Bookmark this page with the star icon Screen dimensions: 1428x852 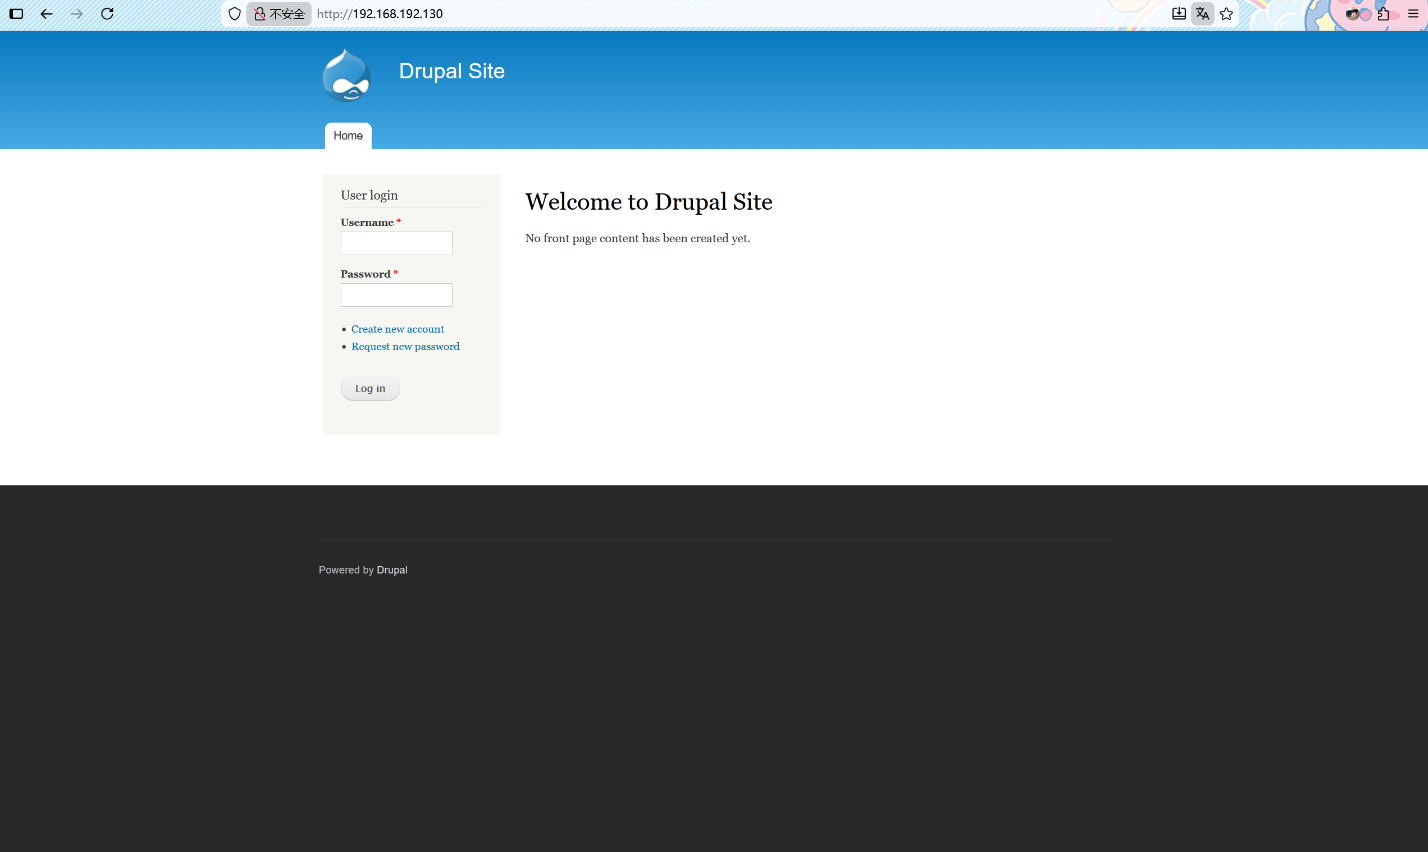click(x=1226, y=14)
